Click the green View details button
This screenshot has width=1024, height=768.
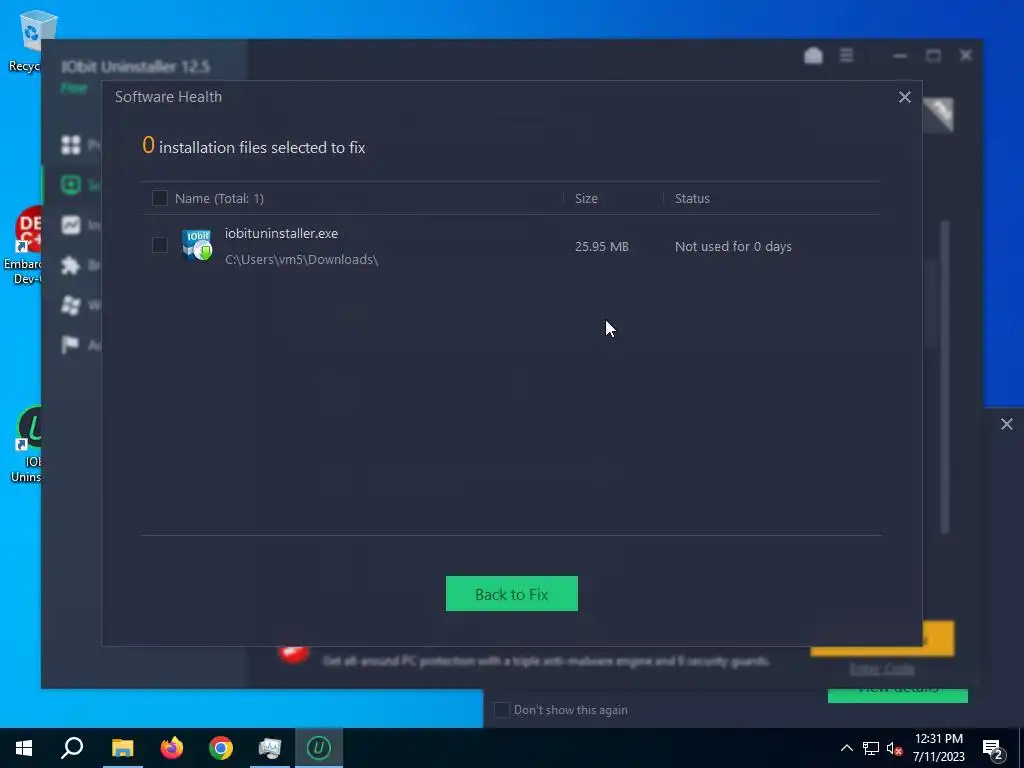click(897, 696)
